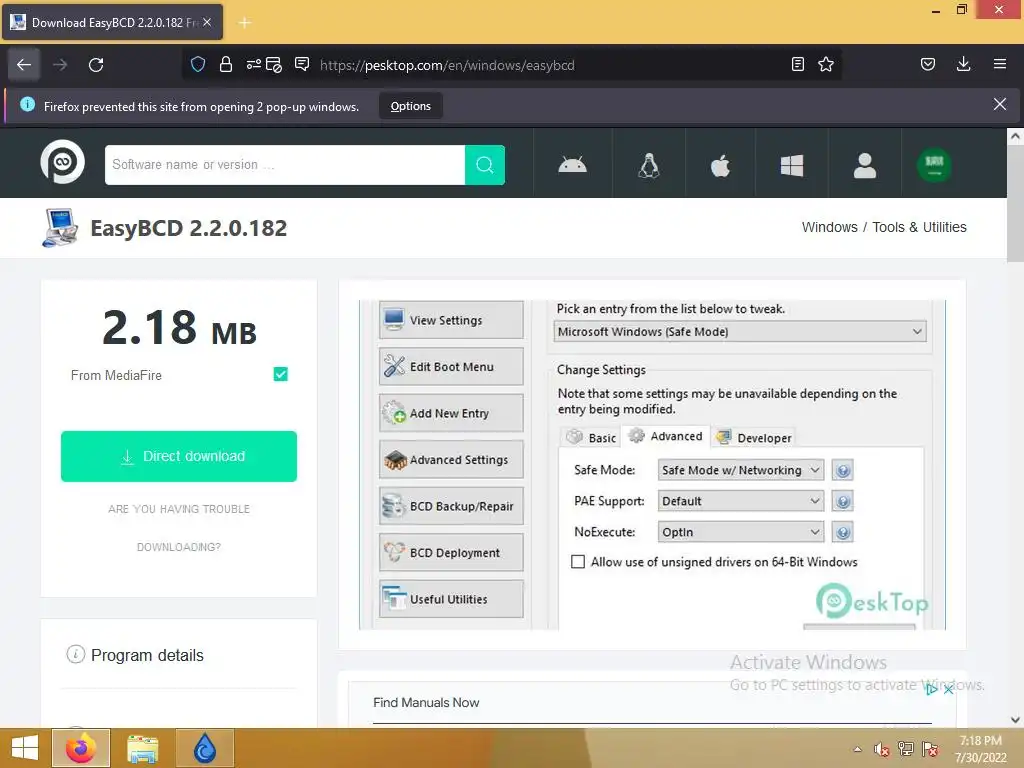Click the AdChoices triangle icon

(932, 689)
